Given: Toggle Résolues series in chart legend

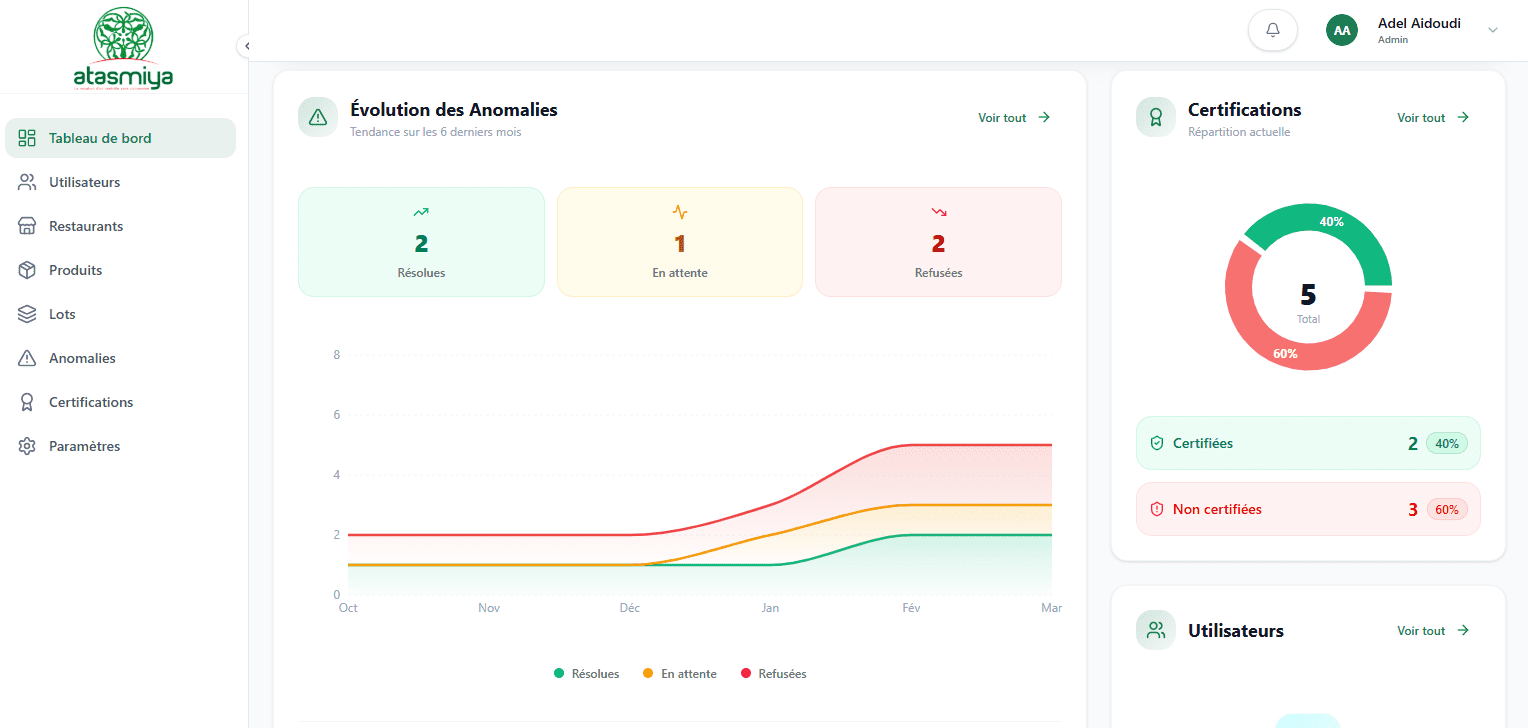Looking at the screenshot, I should pyautogui.click(x=587, y=674).
